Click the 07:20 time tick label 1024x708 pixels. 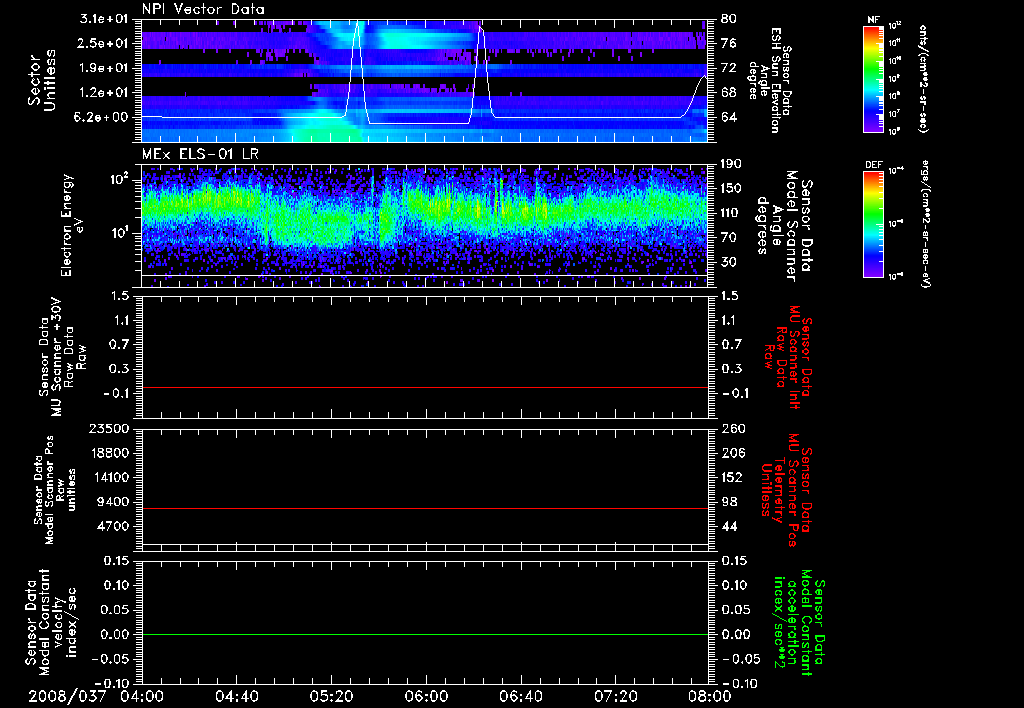point(615,697)
